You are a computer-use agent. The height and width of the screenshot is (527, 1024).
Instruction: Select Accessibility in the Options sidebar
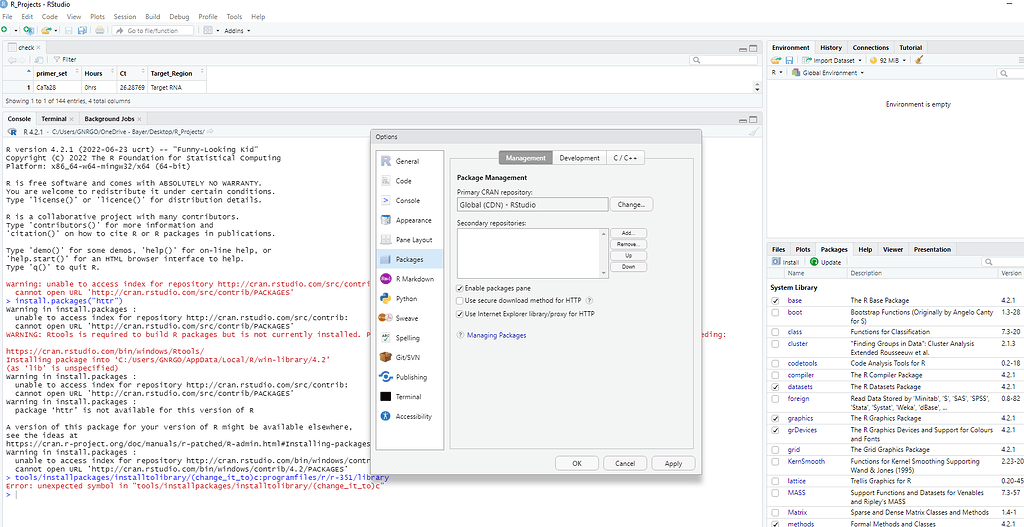410,416
